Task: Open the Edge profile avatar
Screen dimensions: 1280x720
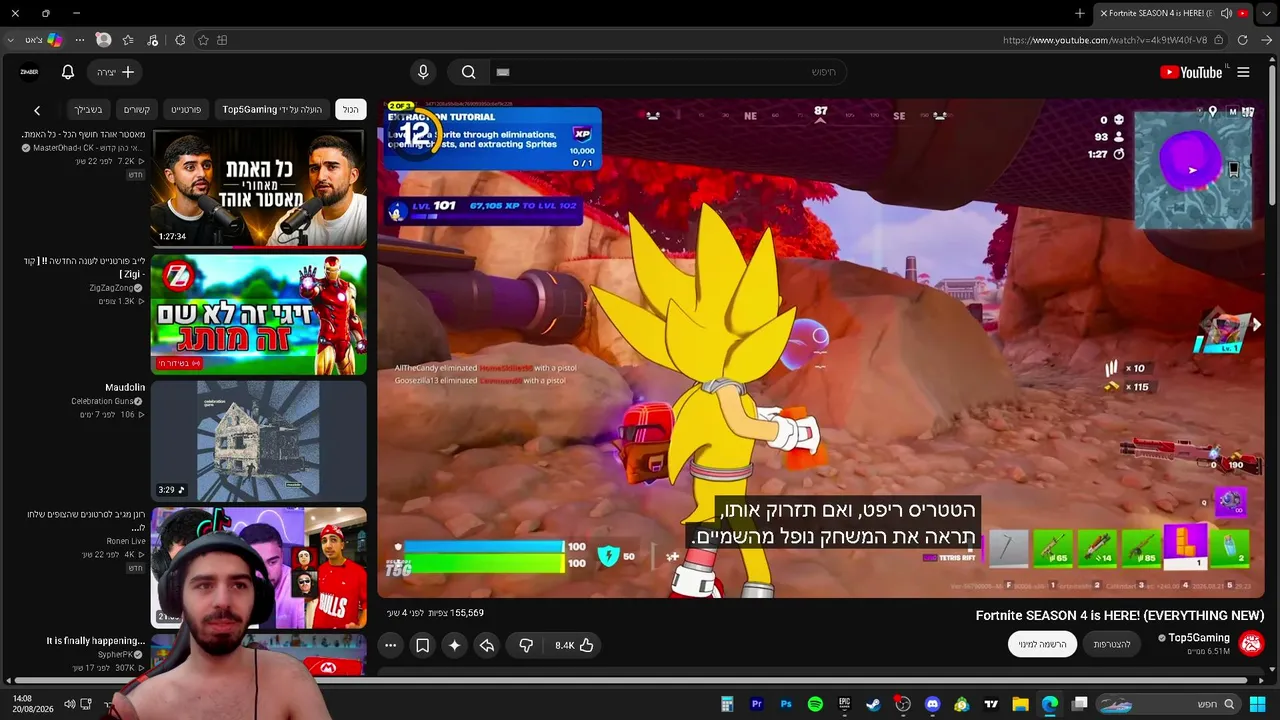Action: coord(103,40)
